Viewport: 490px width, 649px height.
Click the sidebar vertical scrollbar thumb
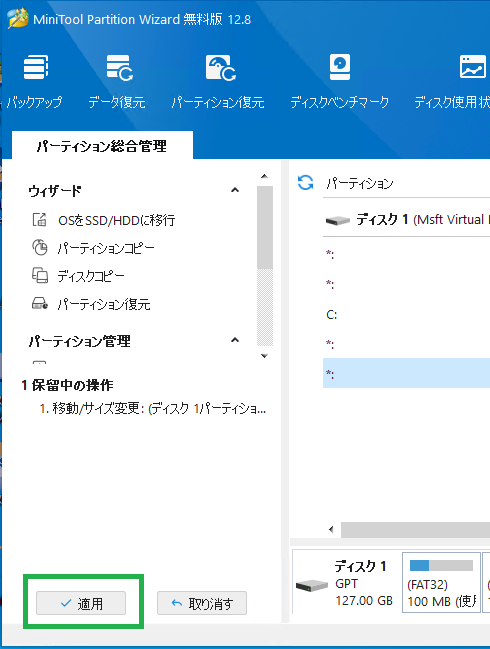[x=265, y=227]
